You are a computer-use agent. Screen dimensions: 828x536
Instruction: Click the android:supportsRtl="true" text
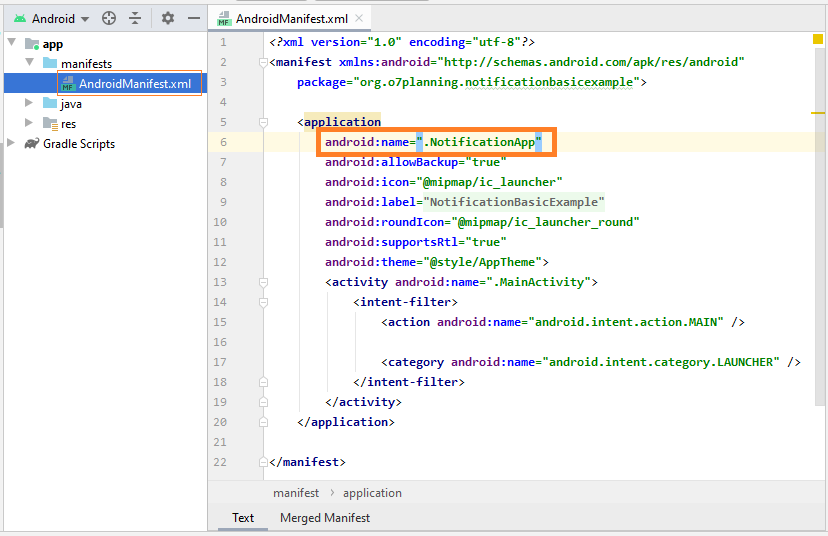[416, 242]
